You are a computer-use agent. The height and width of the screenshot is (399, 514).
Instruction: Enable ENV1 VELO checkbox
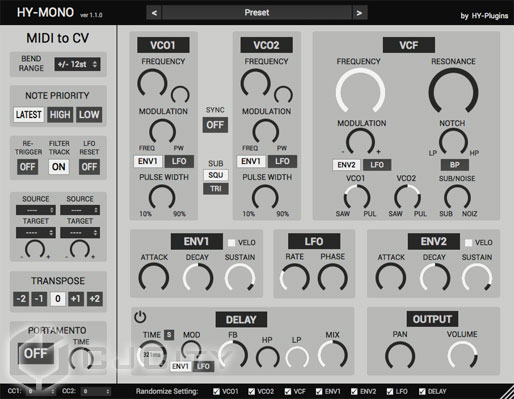pos(231,243)
